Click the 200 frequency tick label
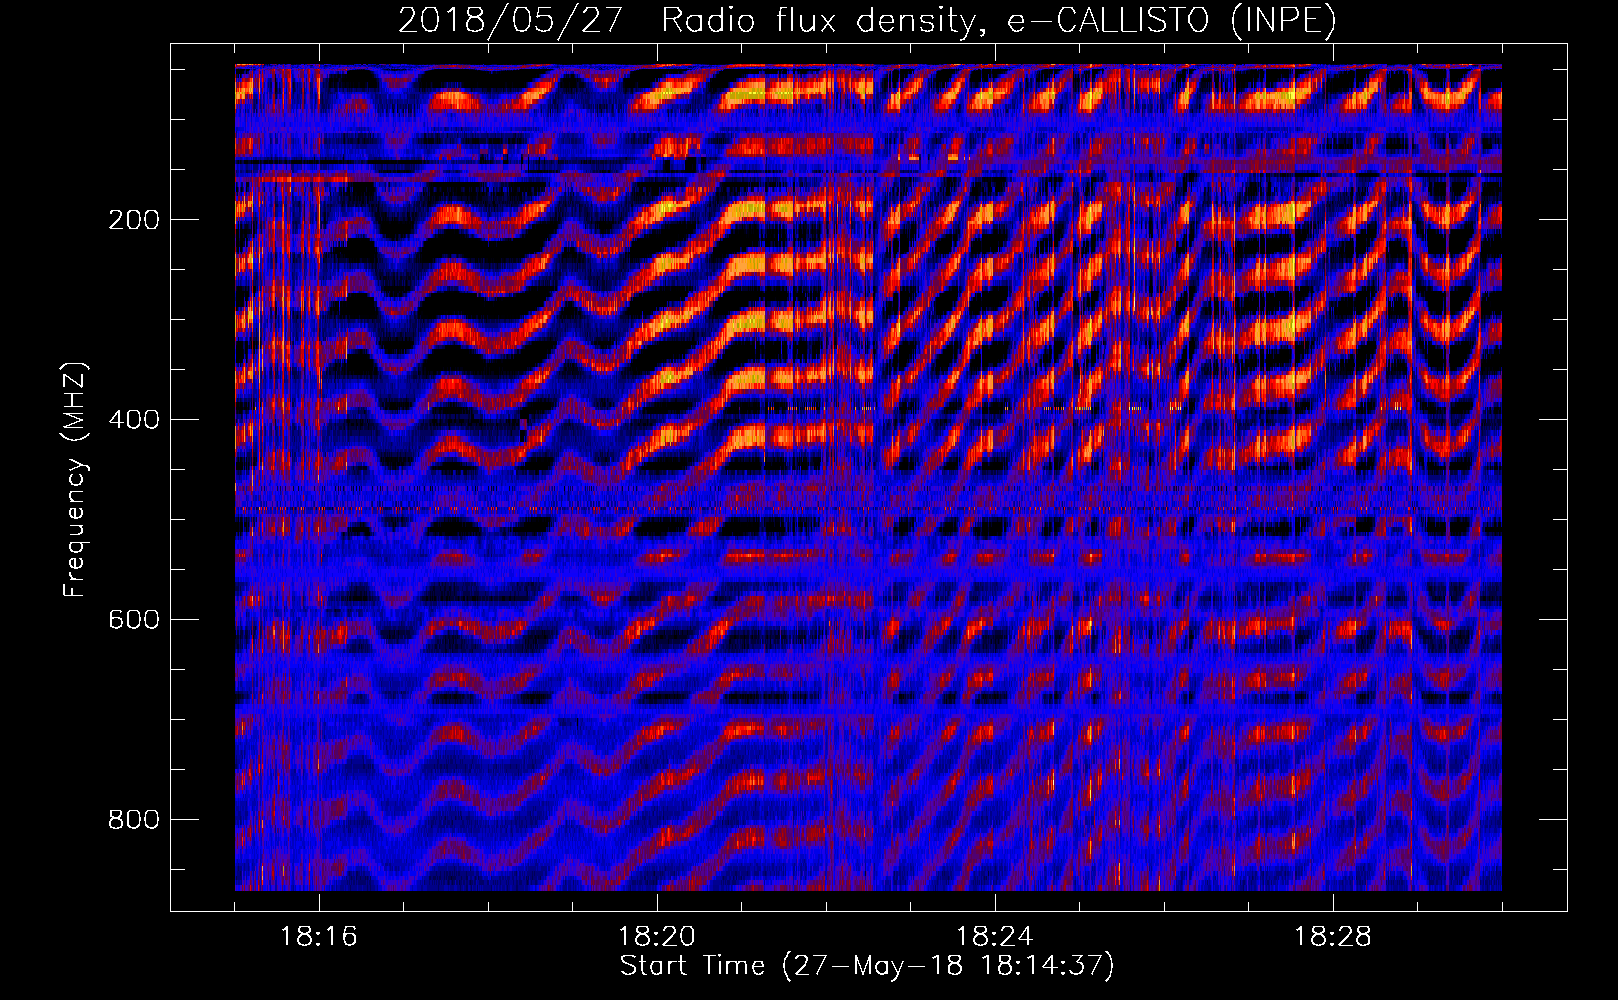The width and height of the screenshot is (1618, 1000). pos(134,220)
